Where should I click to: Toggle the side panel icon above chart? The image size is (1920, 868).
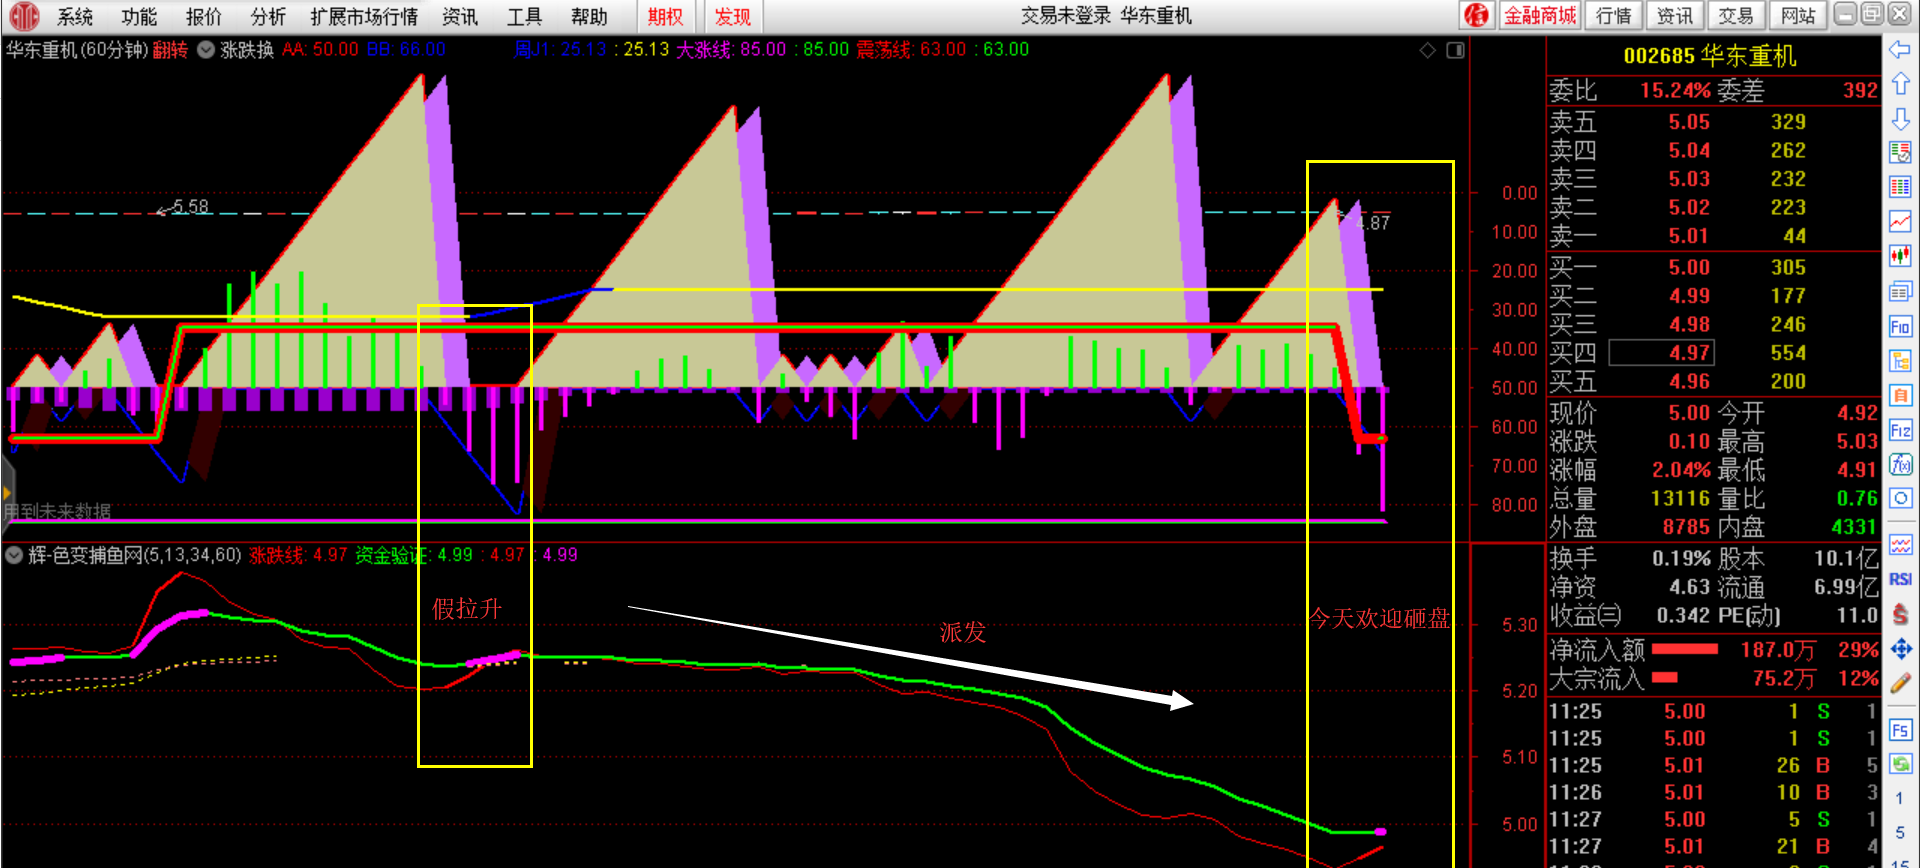[1455, 50]
